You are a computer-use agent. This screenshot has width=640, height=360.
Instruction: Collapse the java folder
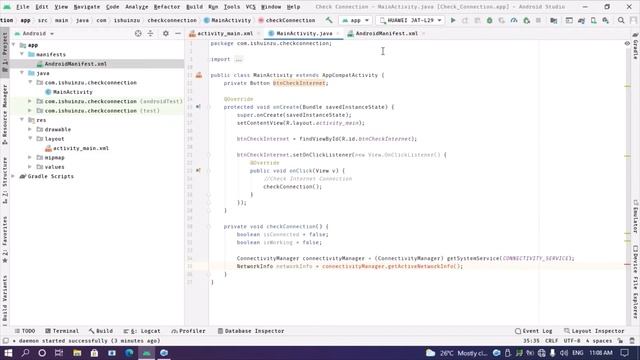[x=22, y=73]
